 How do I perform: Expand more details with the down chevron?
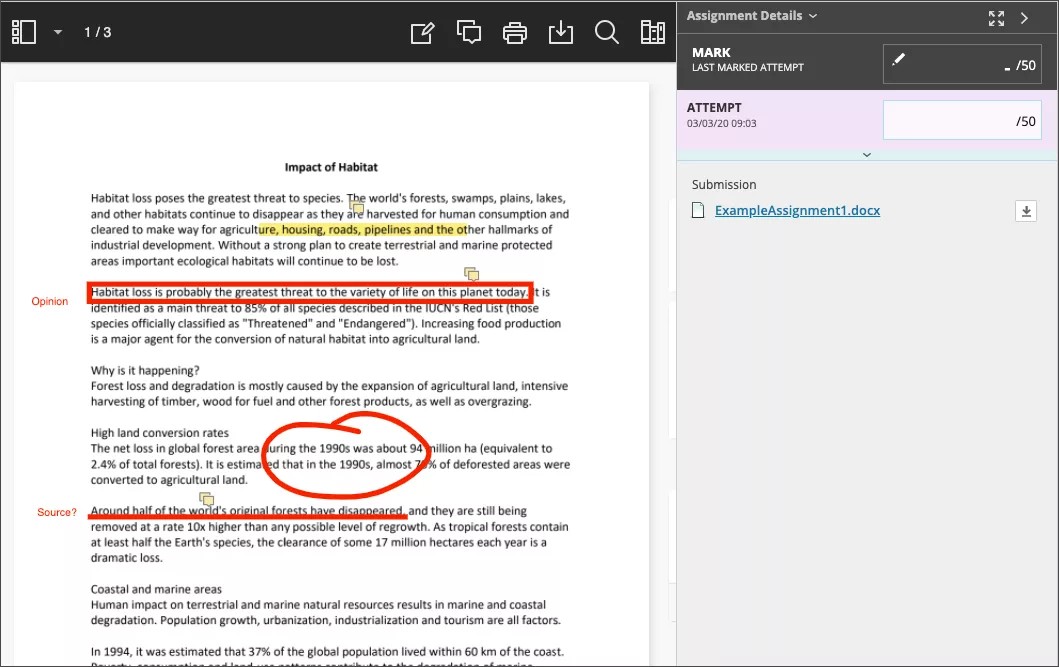tap(866, 155)
